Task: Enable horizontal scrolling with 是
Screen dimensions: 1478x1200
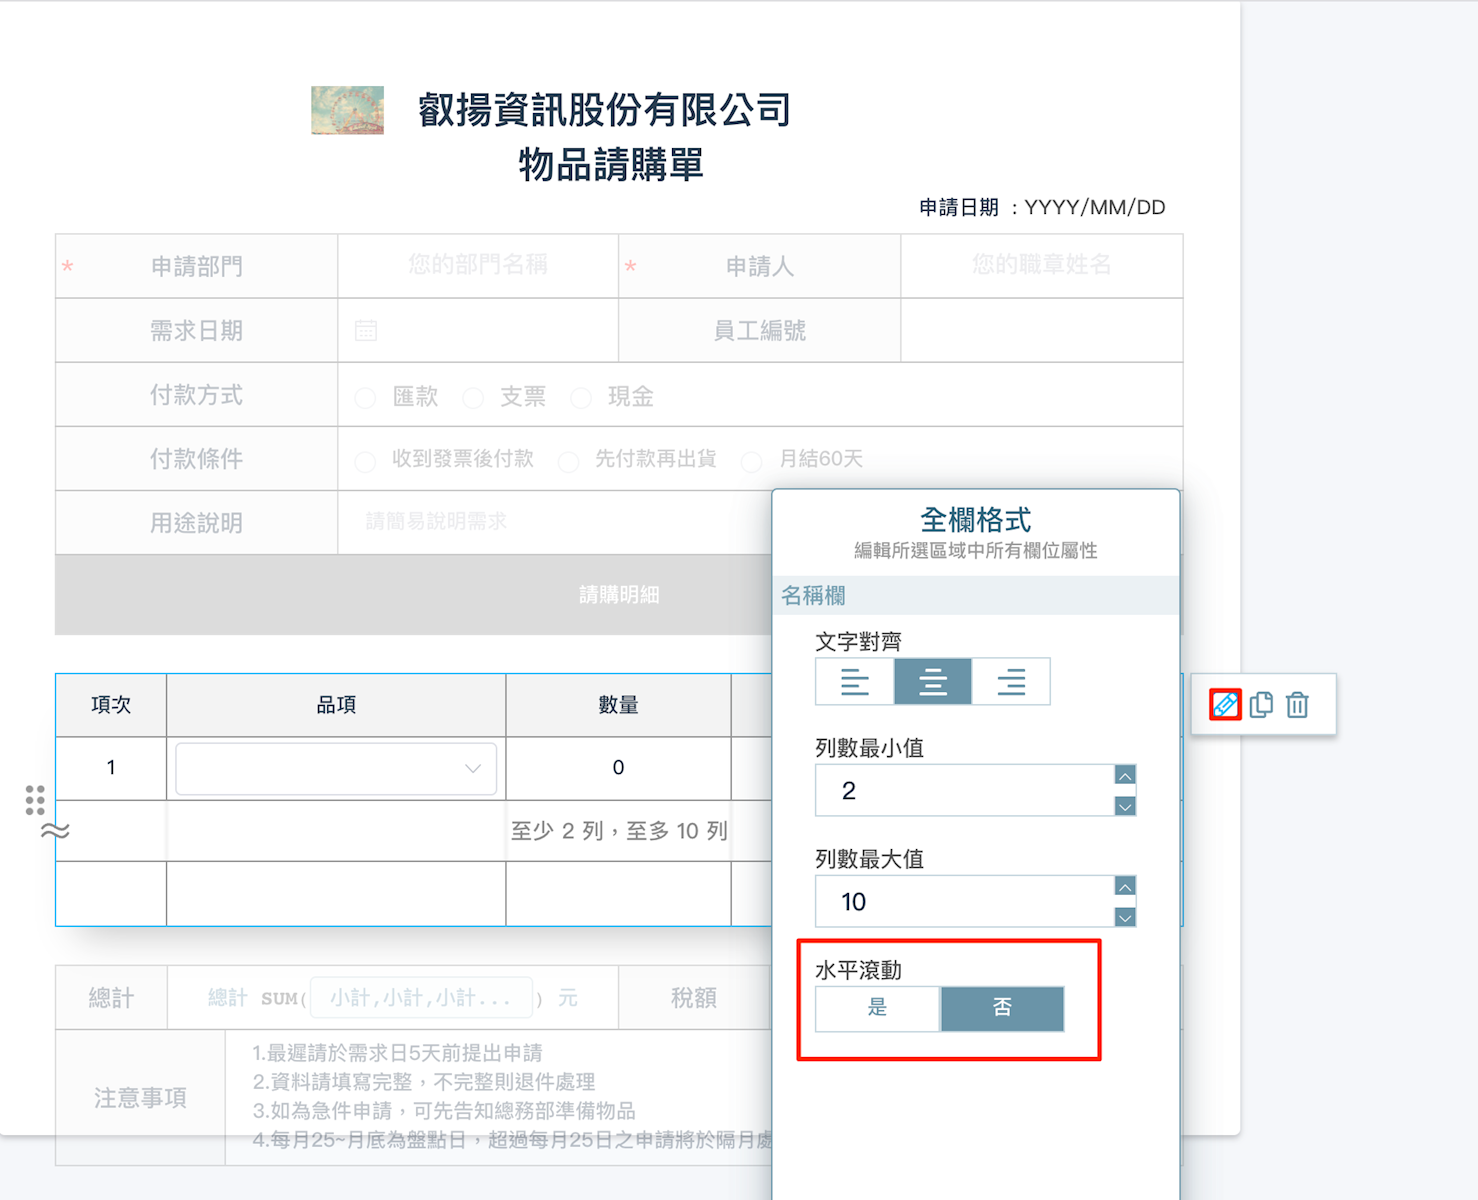Action: click(877, 1008)
